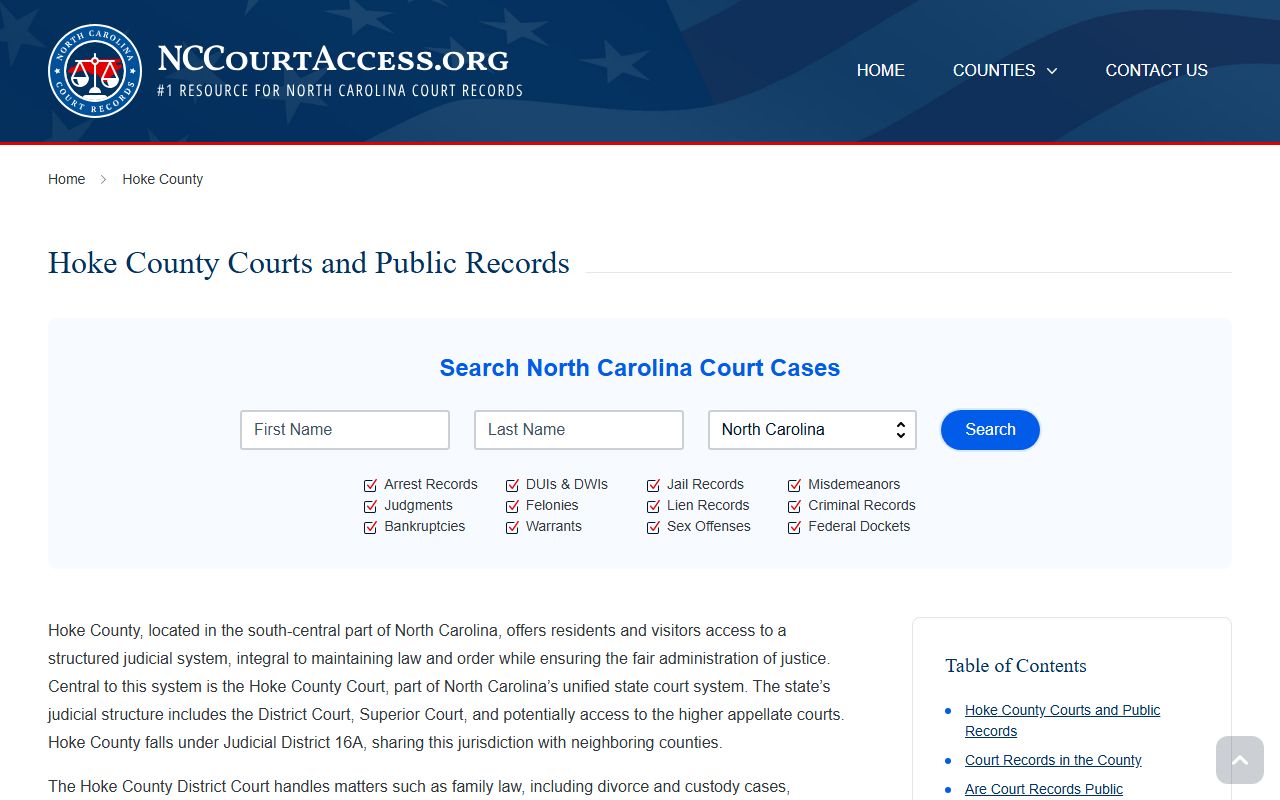Screen dimensions: 1280x800
Task: Open the Contact Us navigation item
Action: coord(1156,70)
